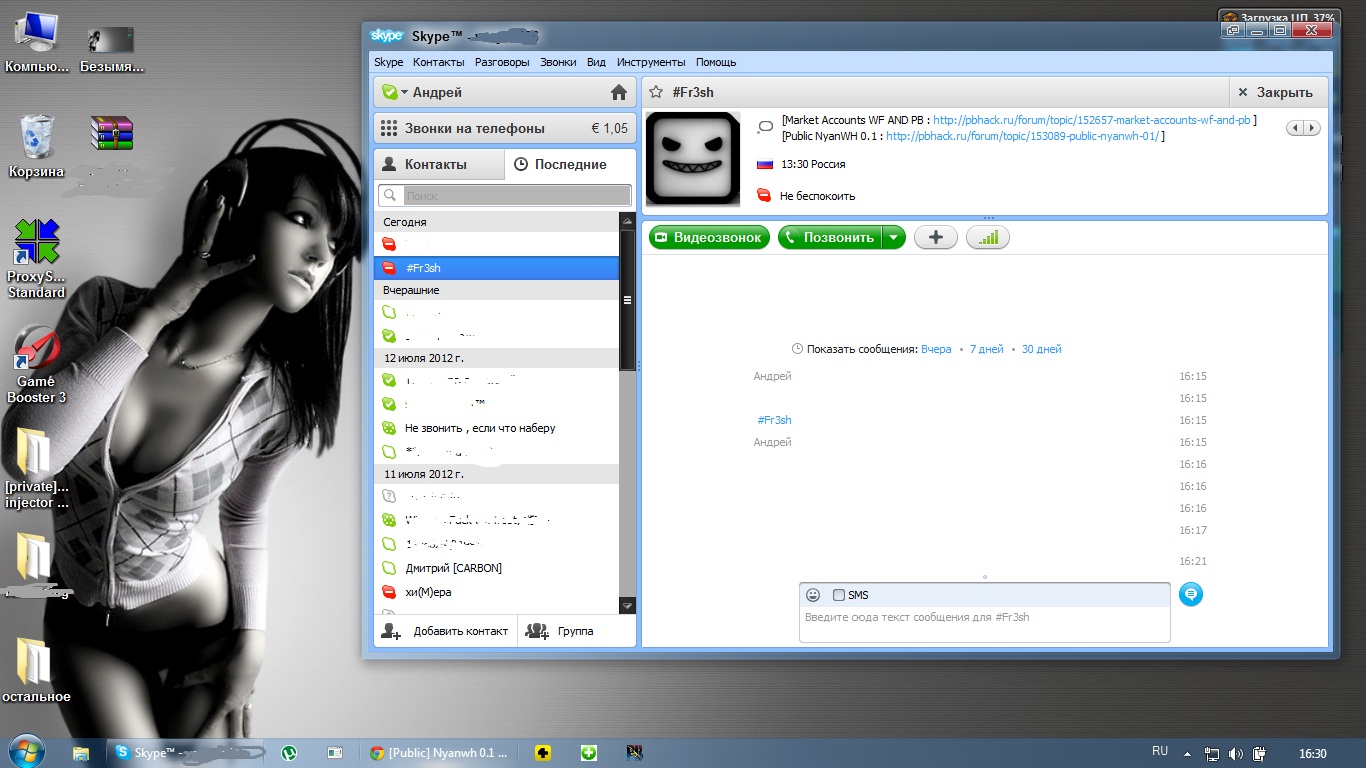Click the Skype home icon next to Андрей
1366x768 pixels.
(x=618, y=93)
